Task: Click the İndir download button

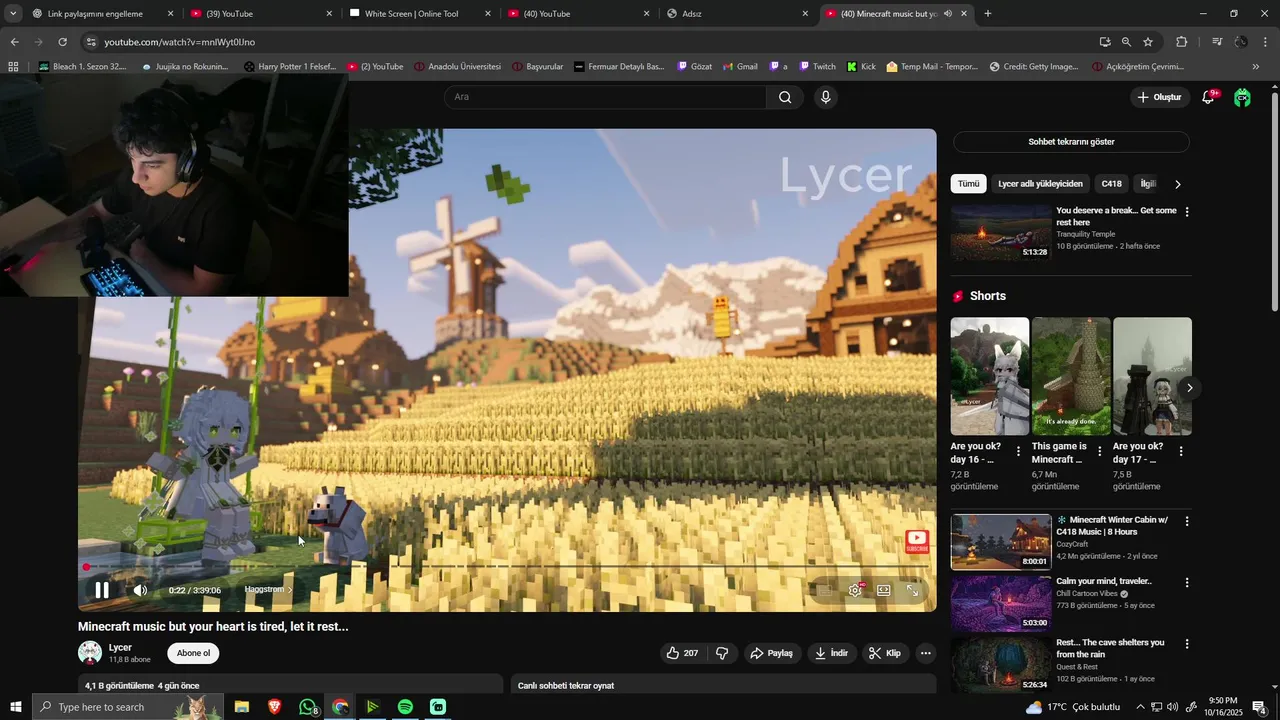Action: [831, 653]
